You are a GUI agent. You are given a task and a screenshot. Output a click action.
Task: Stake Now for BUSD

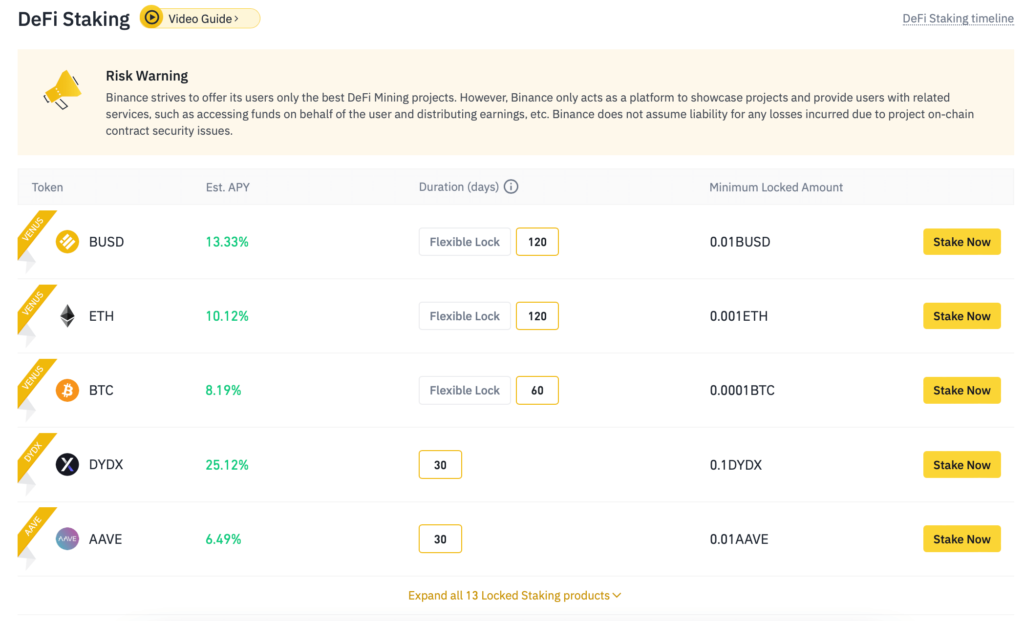[961, 241]
